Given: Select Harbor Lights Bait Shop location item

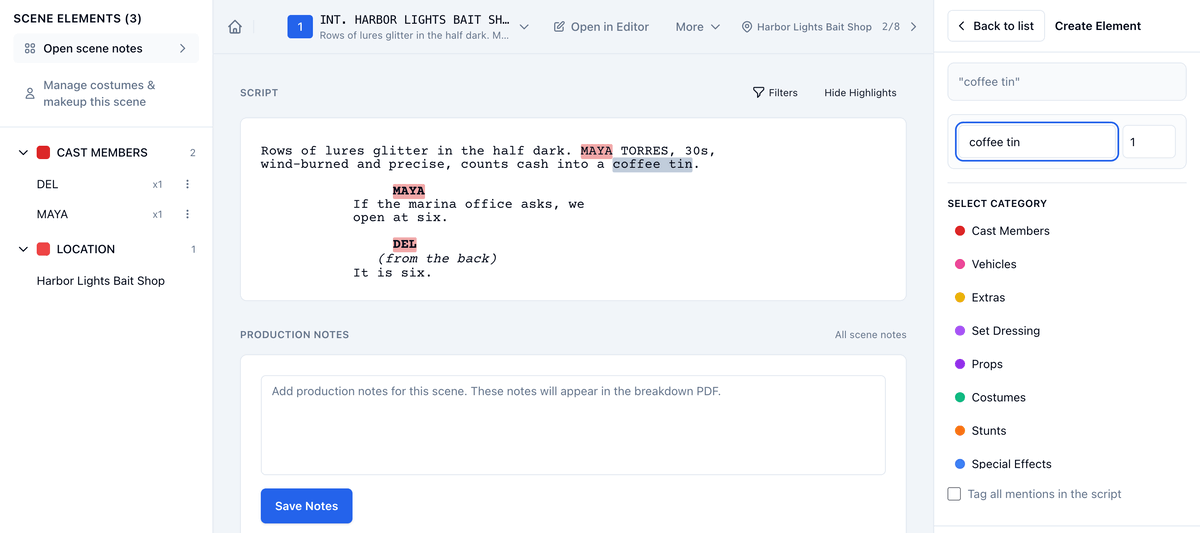Looking at the screenshot, I should point(101,281).
